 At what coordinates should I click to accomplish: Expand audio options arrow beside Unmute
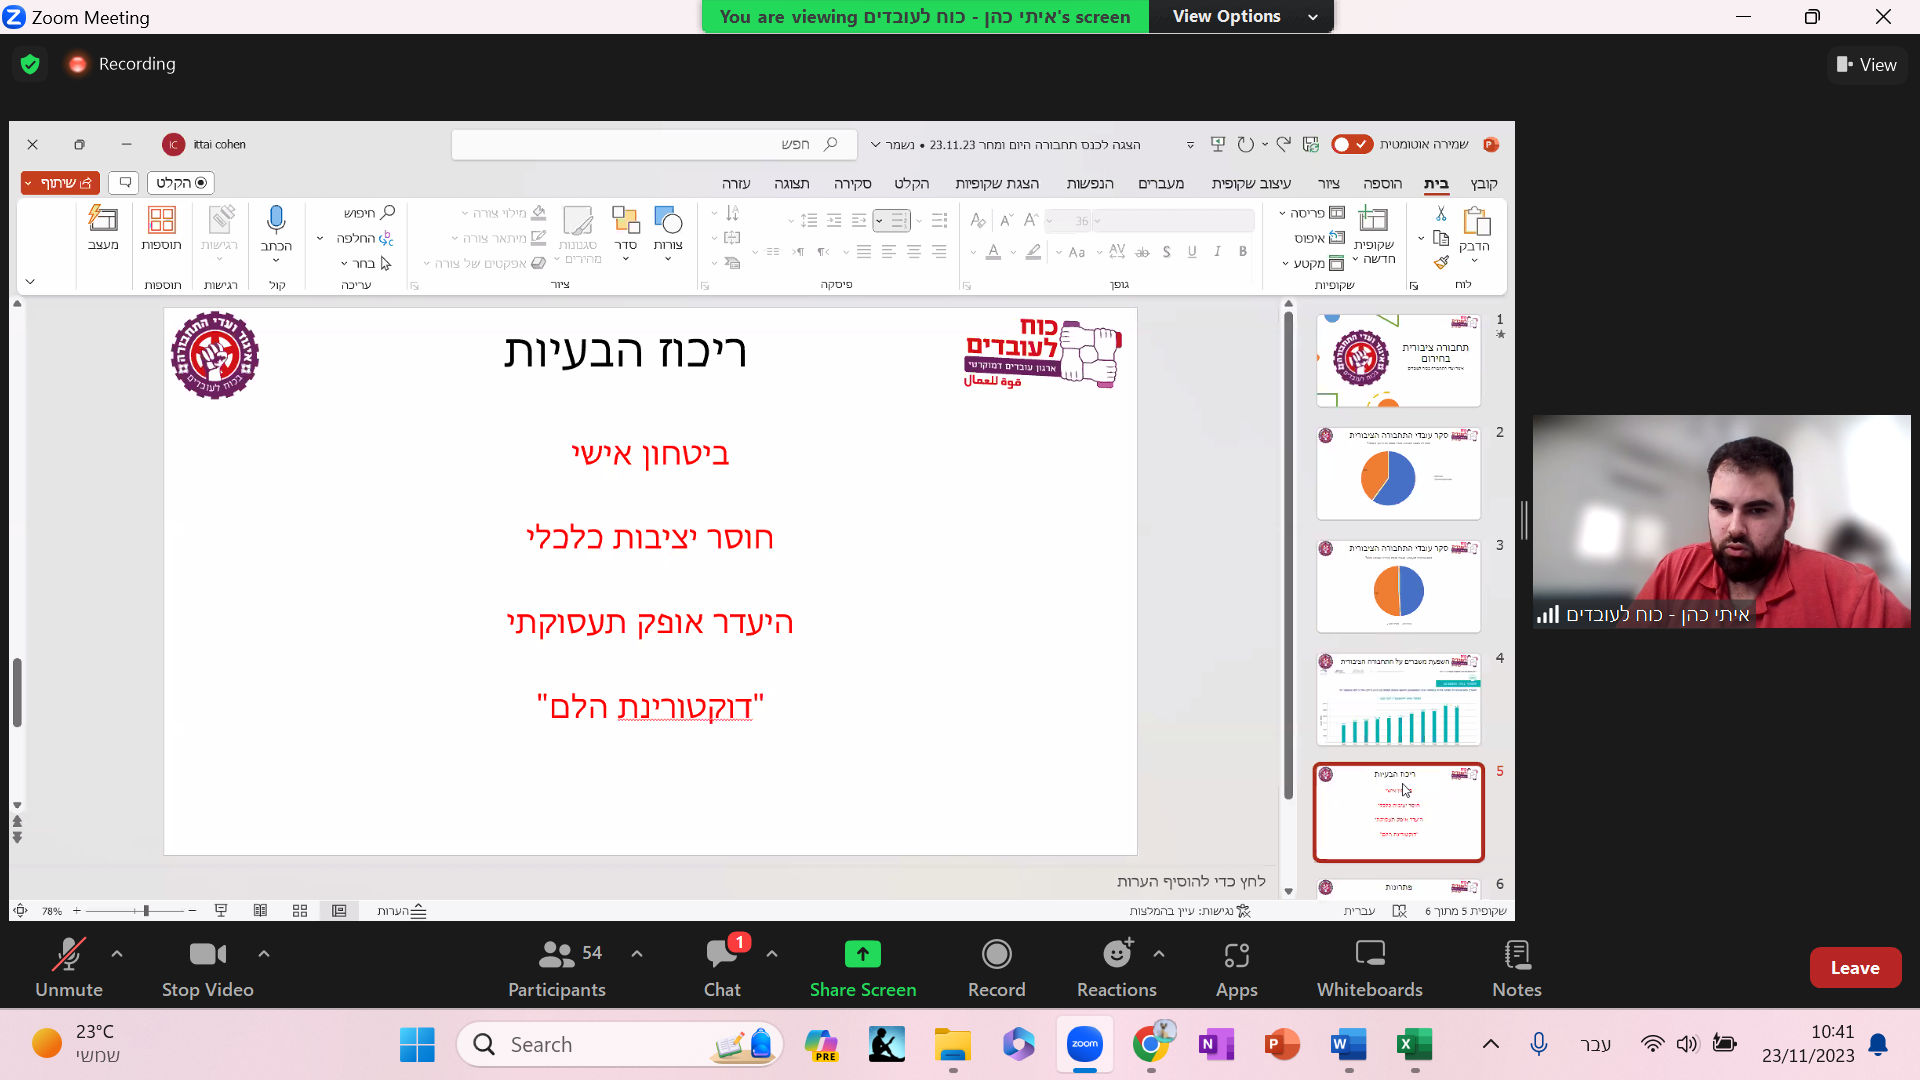coord(117,954)
